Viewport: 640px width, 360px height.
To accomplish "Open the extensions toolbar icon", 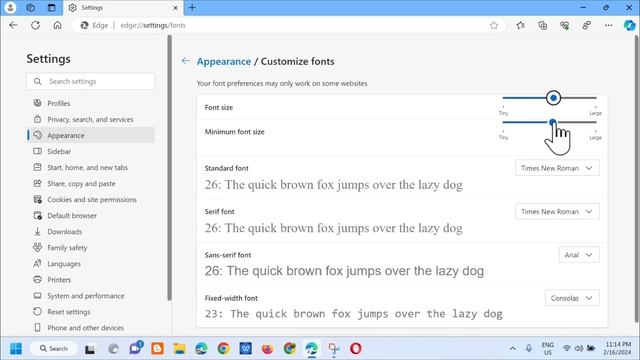I will coord(587,25).
